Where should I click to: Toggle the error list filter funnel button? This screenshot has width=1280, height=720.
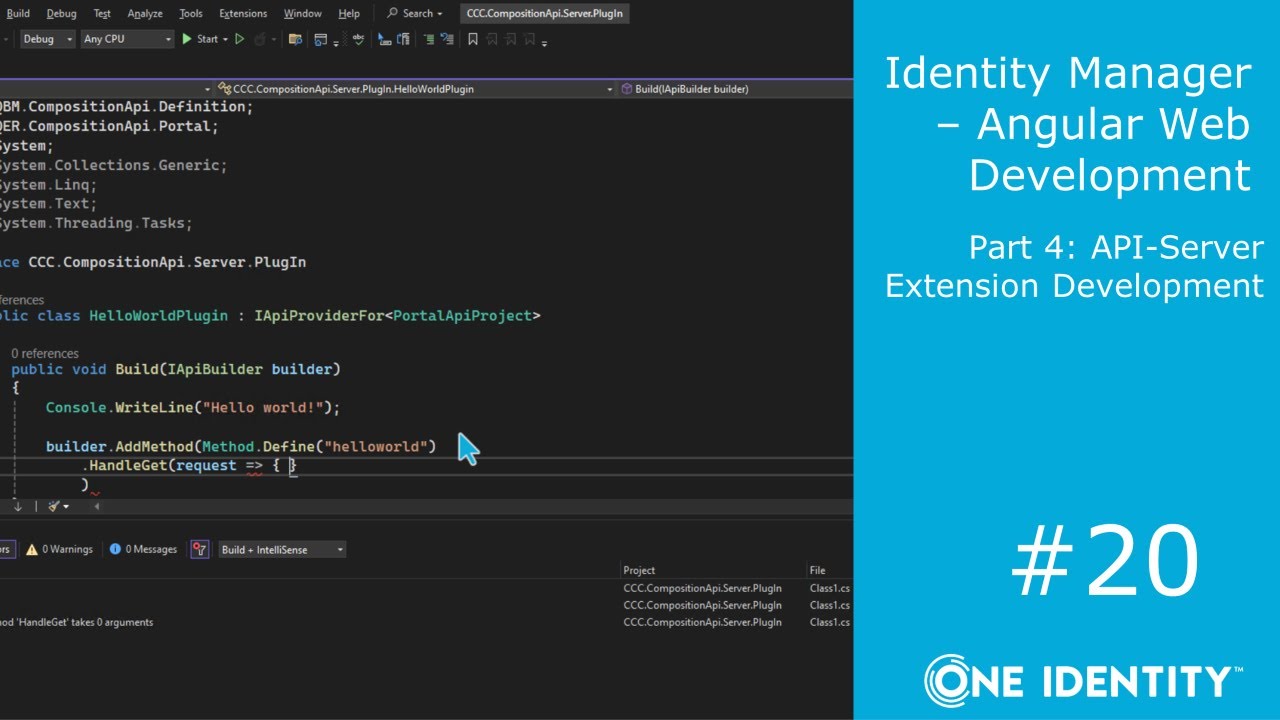click(x=200, y=549)
